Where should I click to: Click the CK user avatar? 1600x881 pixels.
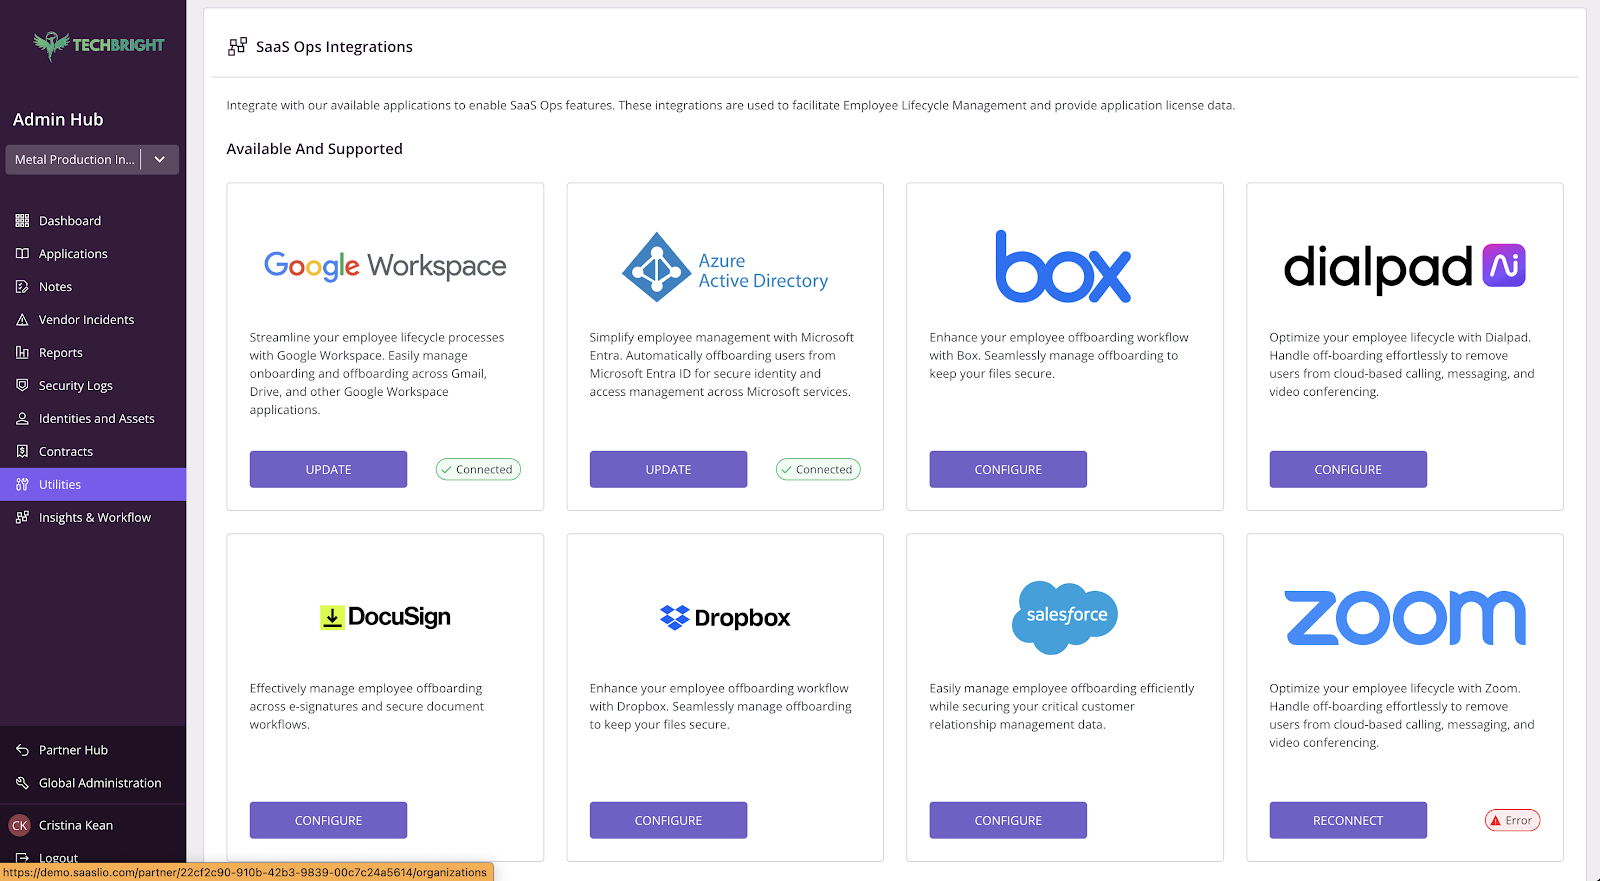point(19,826)
